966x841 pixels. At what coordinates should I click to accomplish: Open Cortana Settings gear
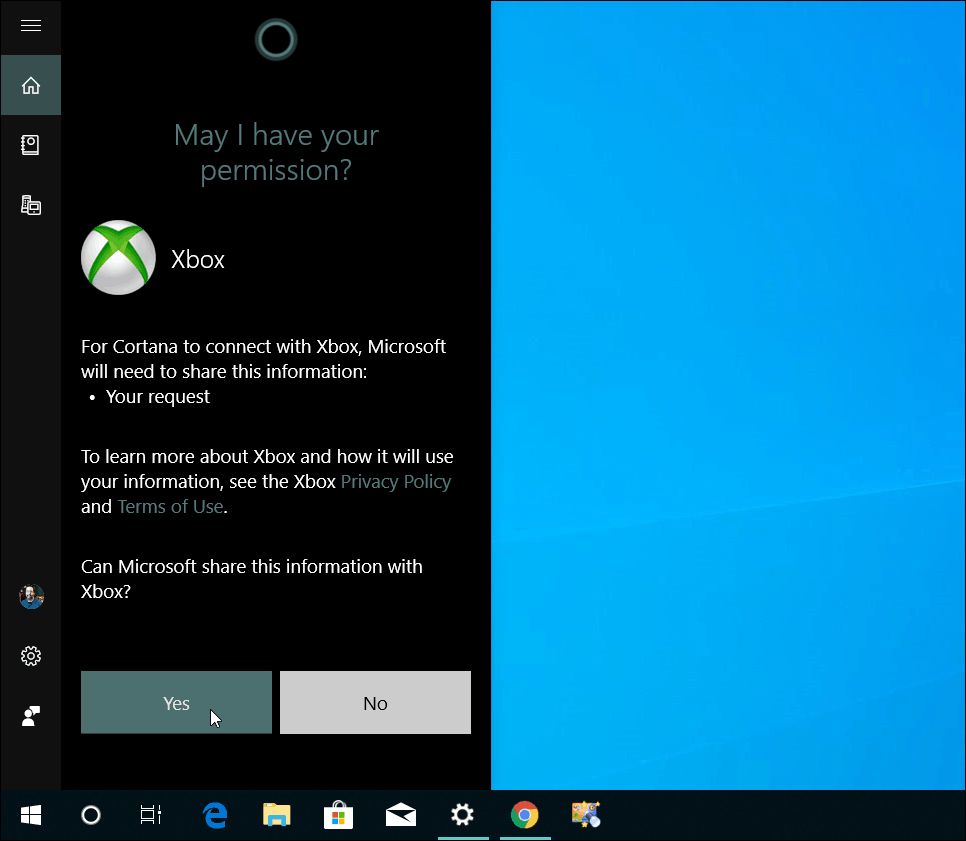coord(31,656)
